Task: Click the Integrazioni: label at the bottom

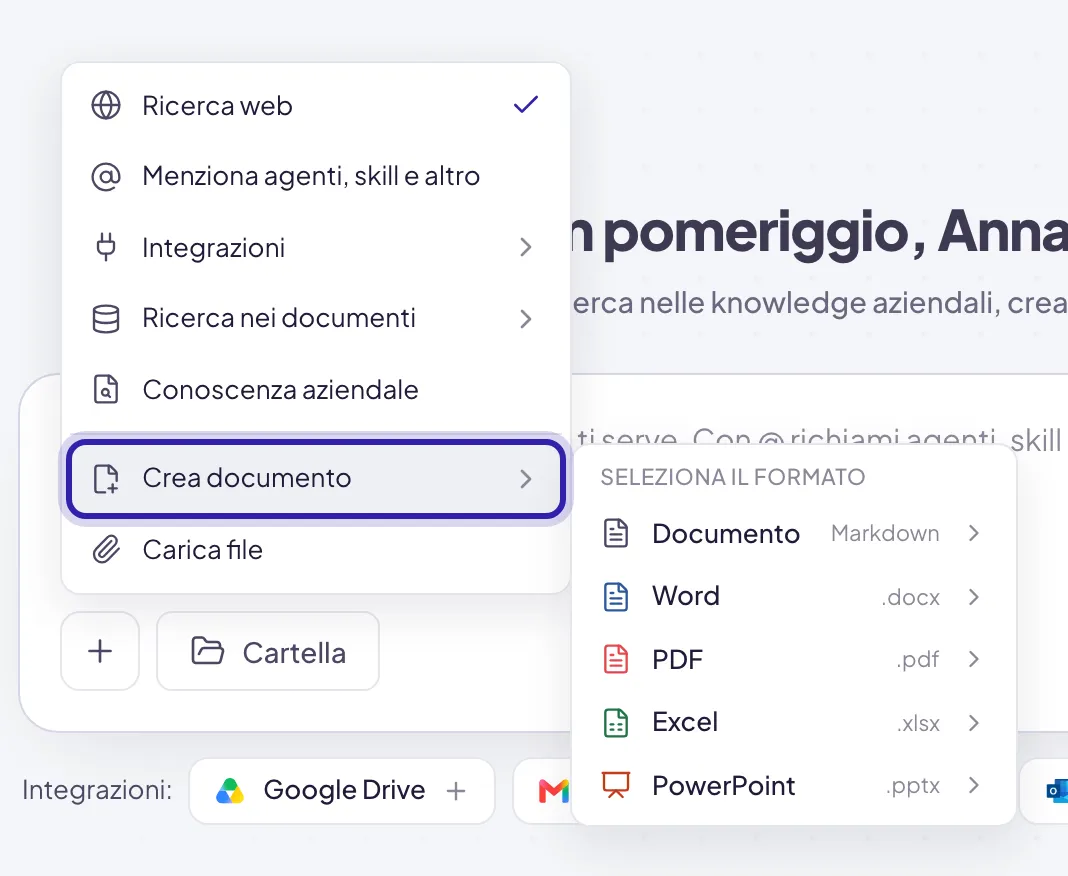Action: pyautogui.click(x=97, y=791)
